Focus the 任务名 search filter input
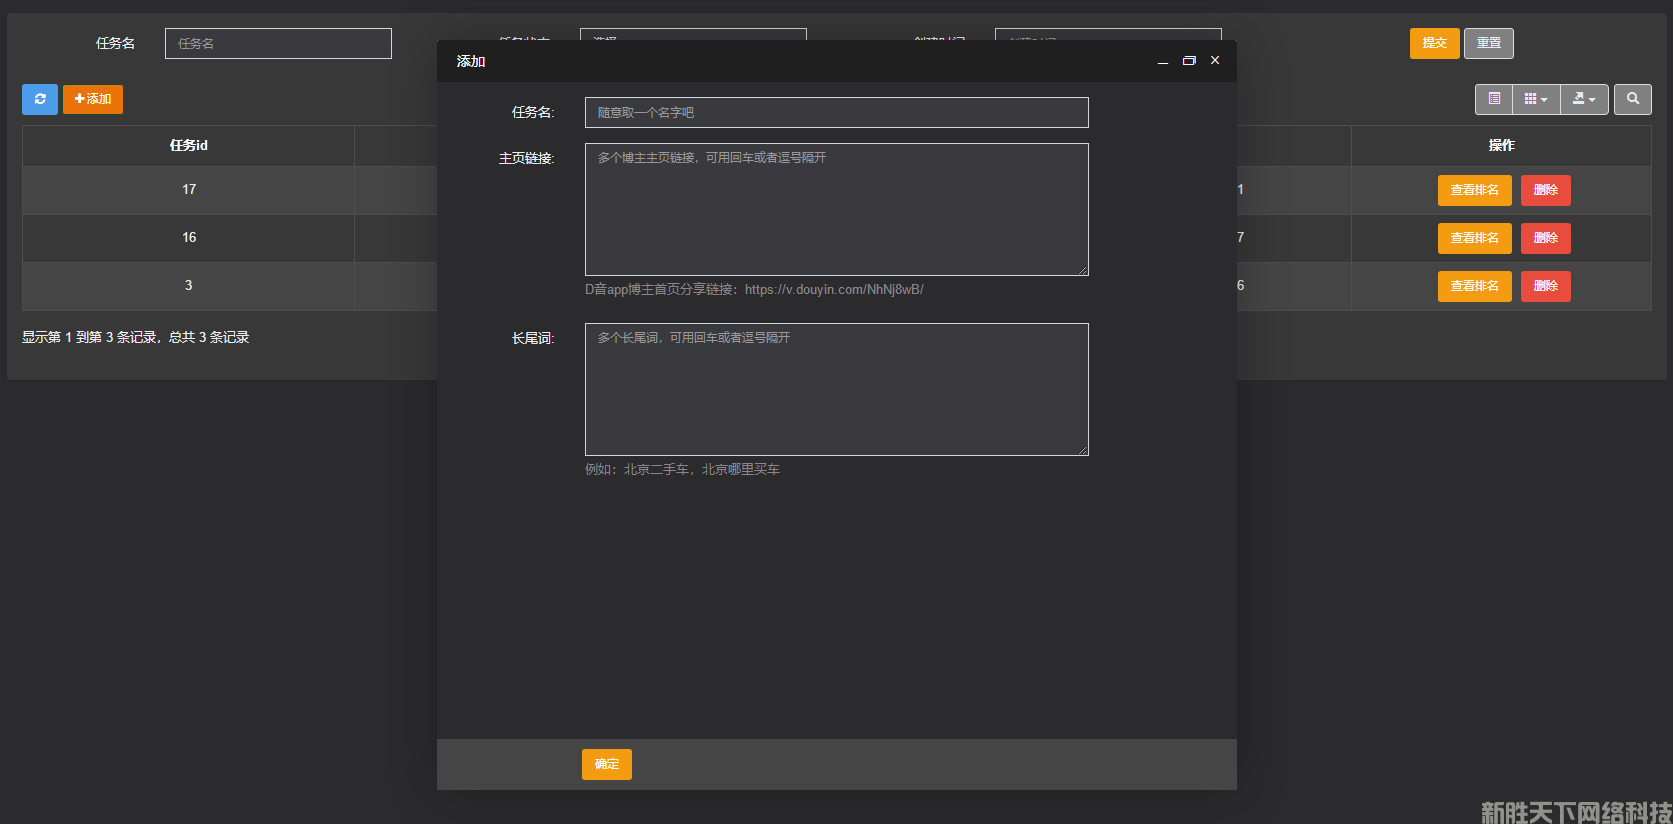The height and width of the screenshot is (824, 1673). coord(278,43)
